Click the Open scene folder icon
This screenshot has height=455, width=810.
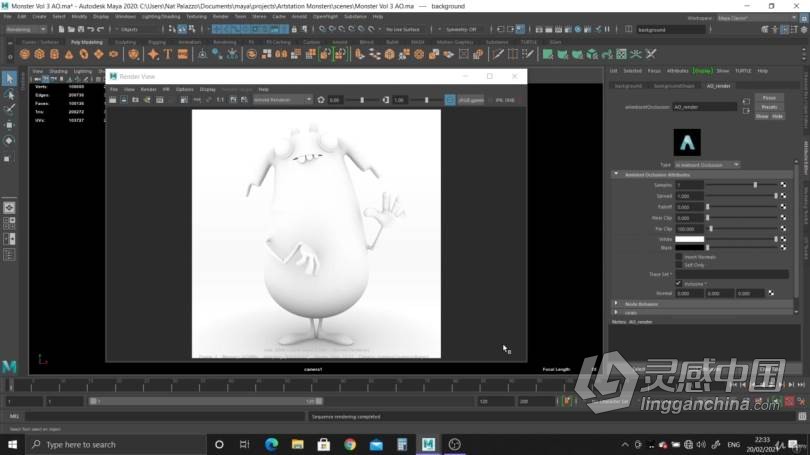71,29
